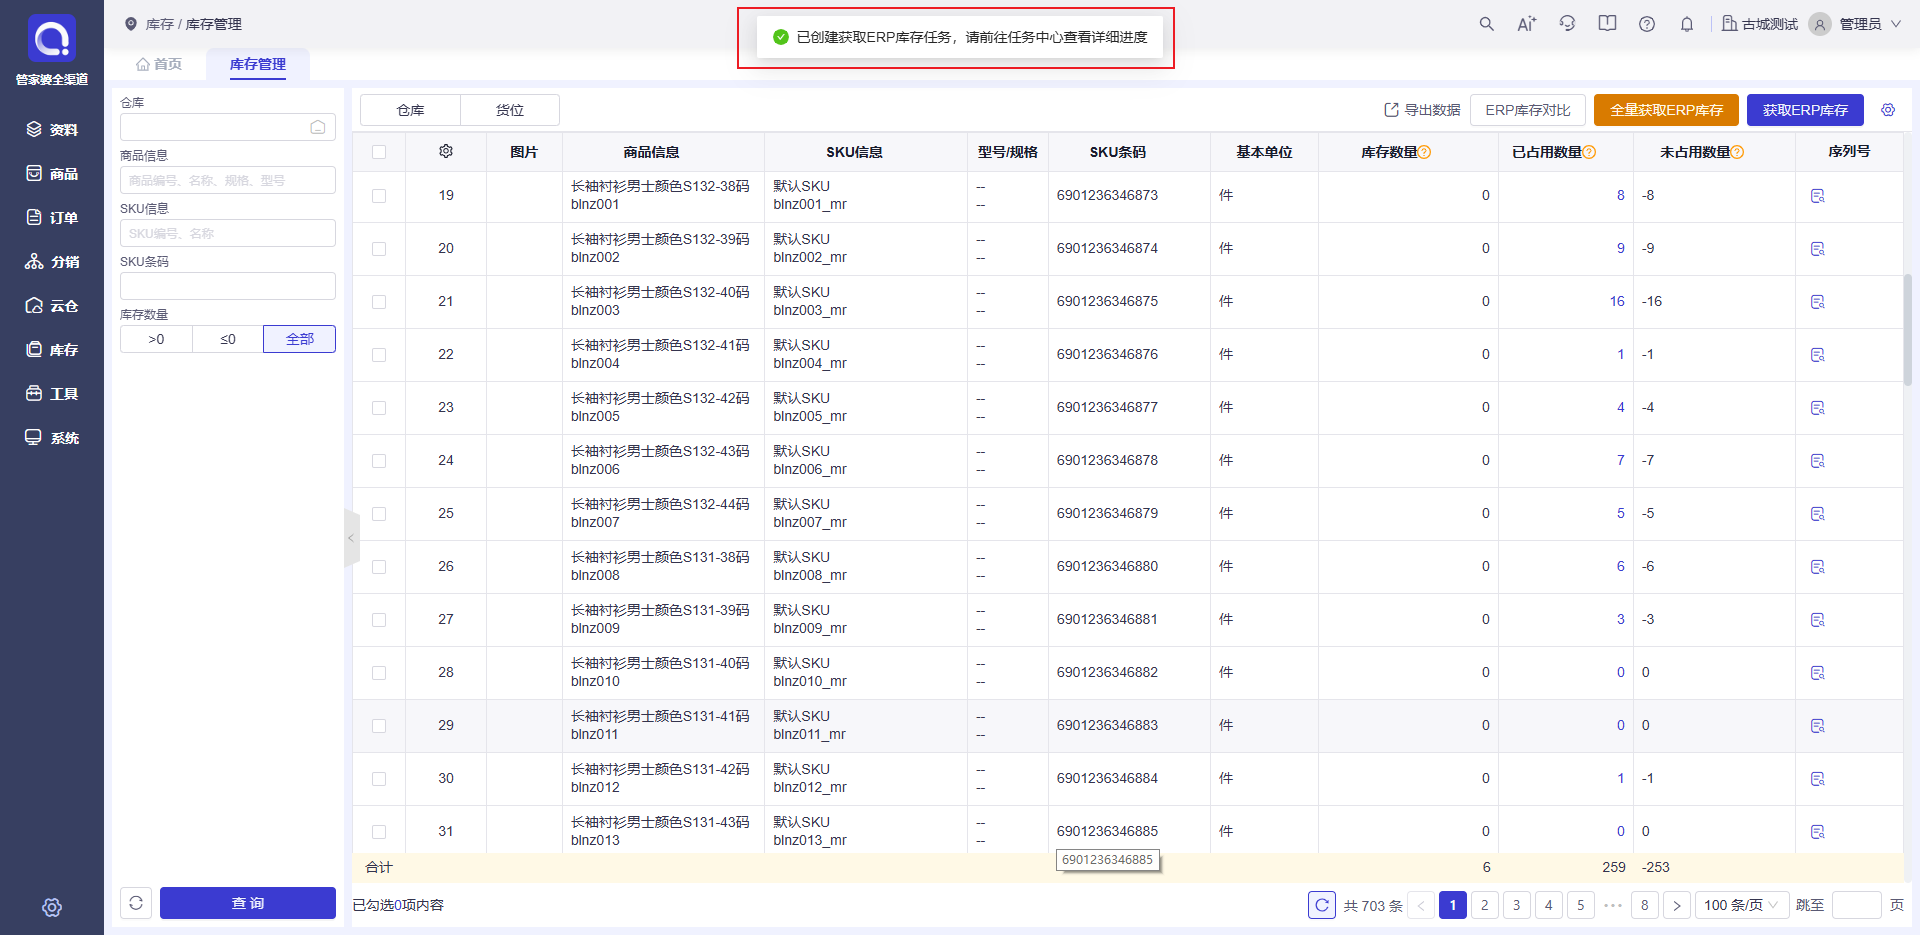The width and height of the screenshot is (1920, 935).
Task: Check the checkbox for row 25
Action: click(379, 514)
